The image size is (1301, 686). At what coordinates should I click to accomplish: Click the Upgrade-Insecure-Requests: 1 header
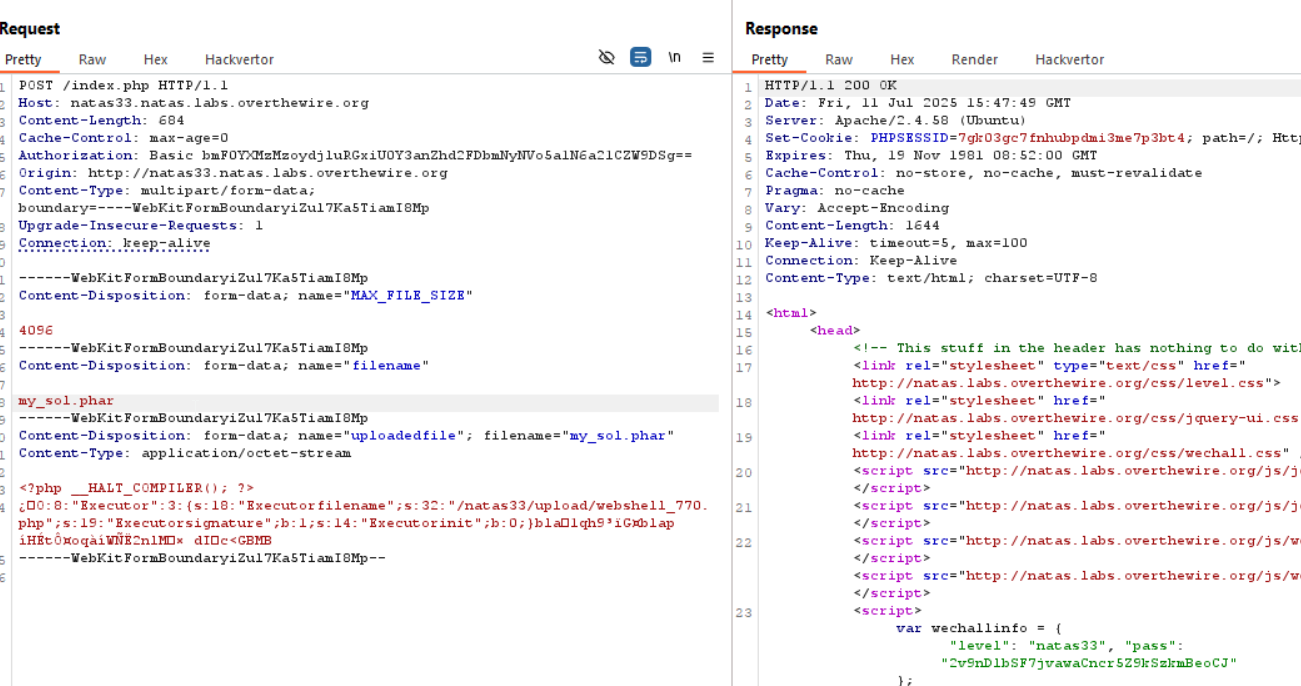[x=141, y=225]
